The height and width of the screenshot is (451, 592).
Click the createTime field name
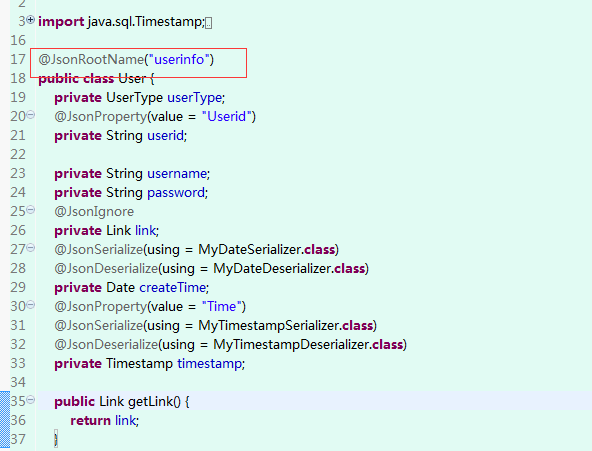173,288
